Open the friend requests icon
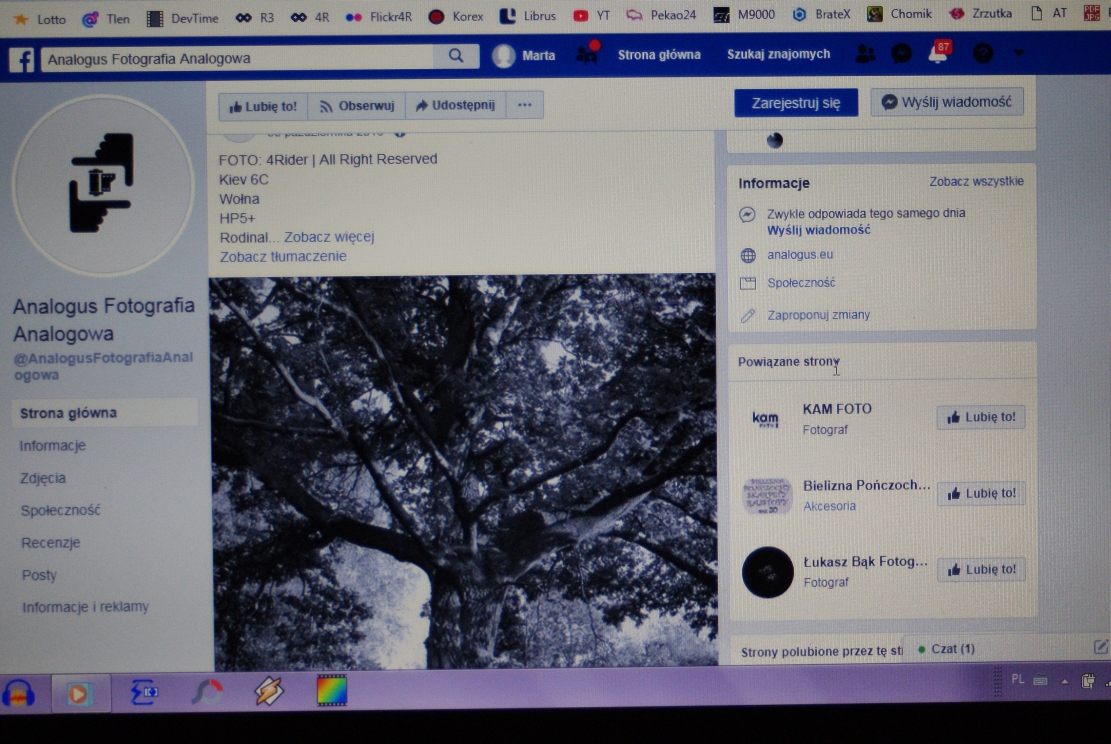The image size is (1111, 744). (866, 55)
